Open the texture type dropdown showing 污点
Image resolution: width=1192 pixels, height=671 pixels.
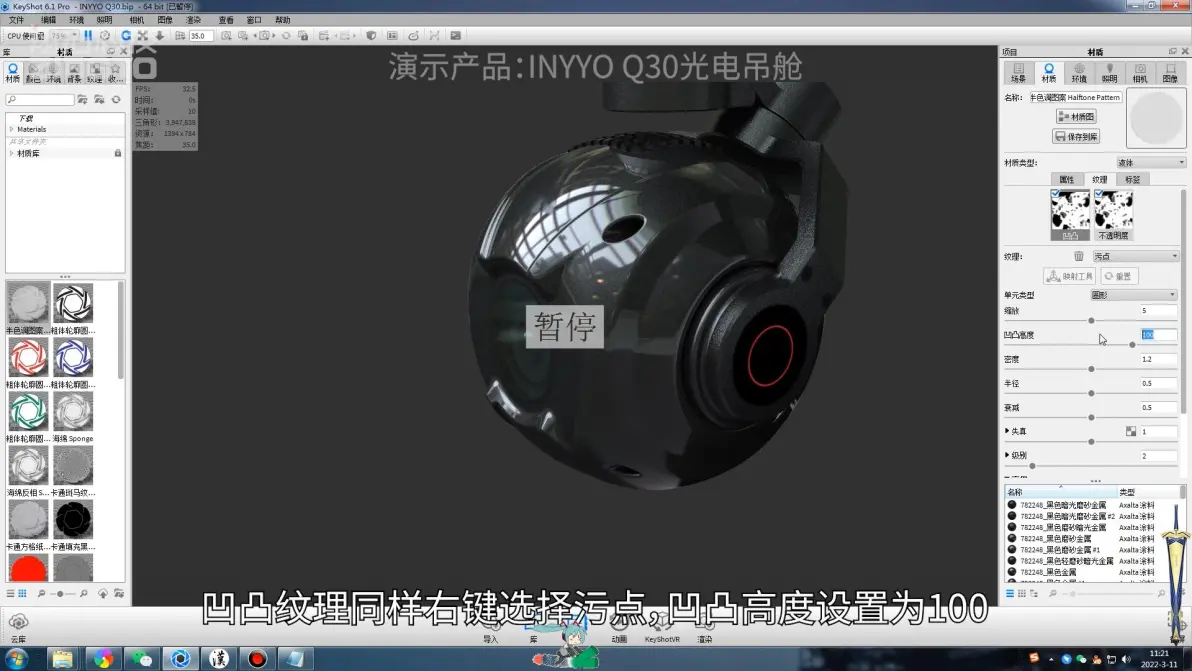[1136, 256]
